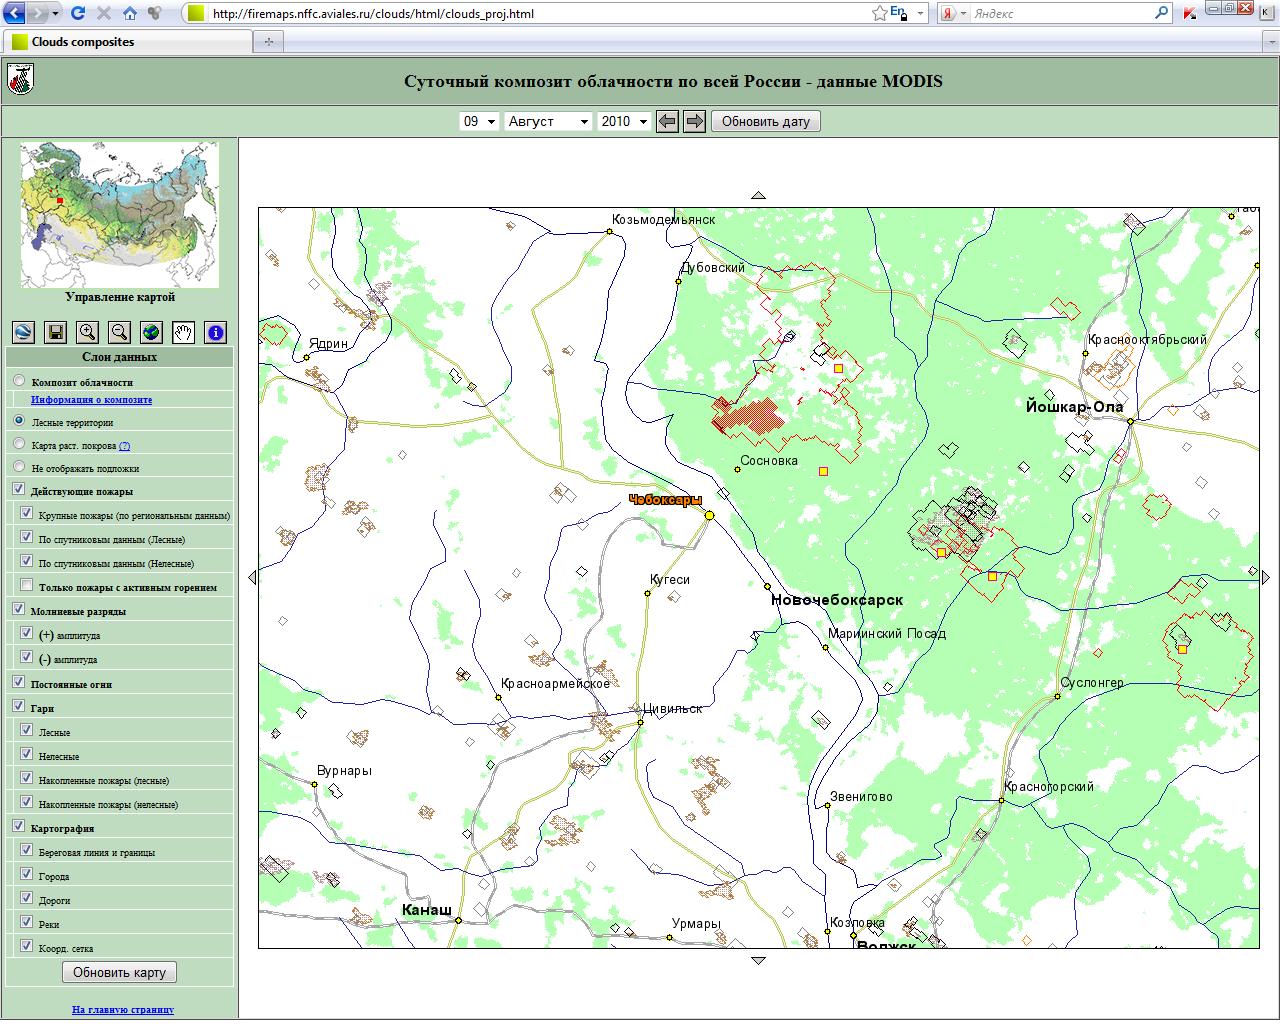The width and height of the screenshot is (1280, 1024).
Task: Click the browser forward button
Action: click(37, 13)
